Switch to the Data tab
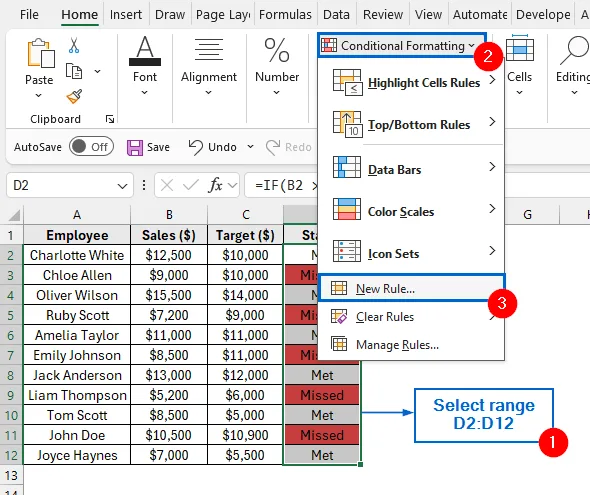Screen dimensions: 590x495 pyautogui.click(x=336, y=15)
